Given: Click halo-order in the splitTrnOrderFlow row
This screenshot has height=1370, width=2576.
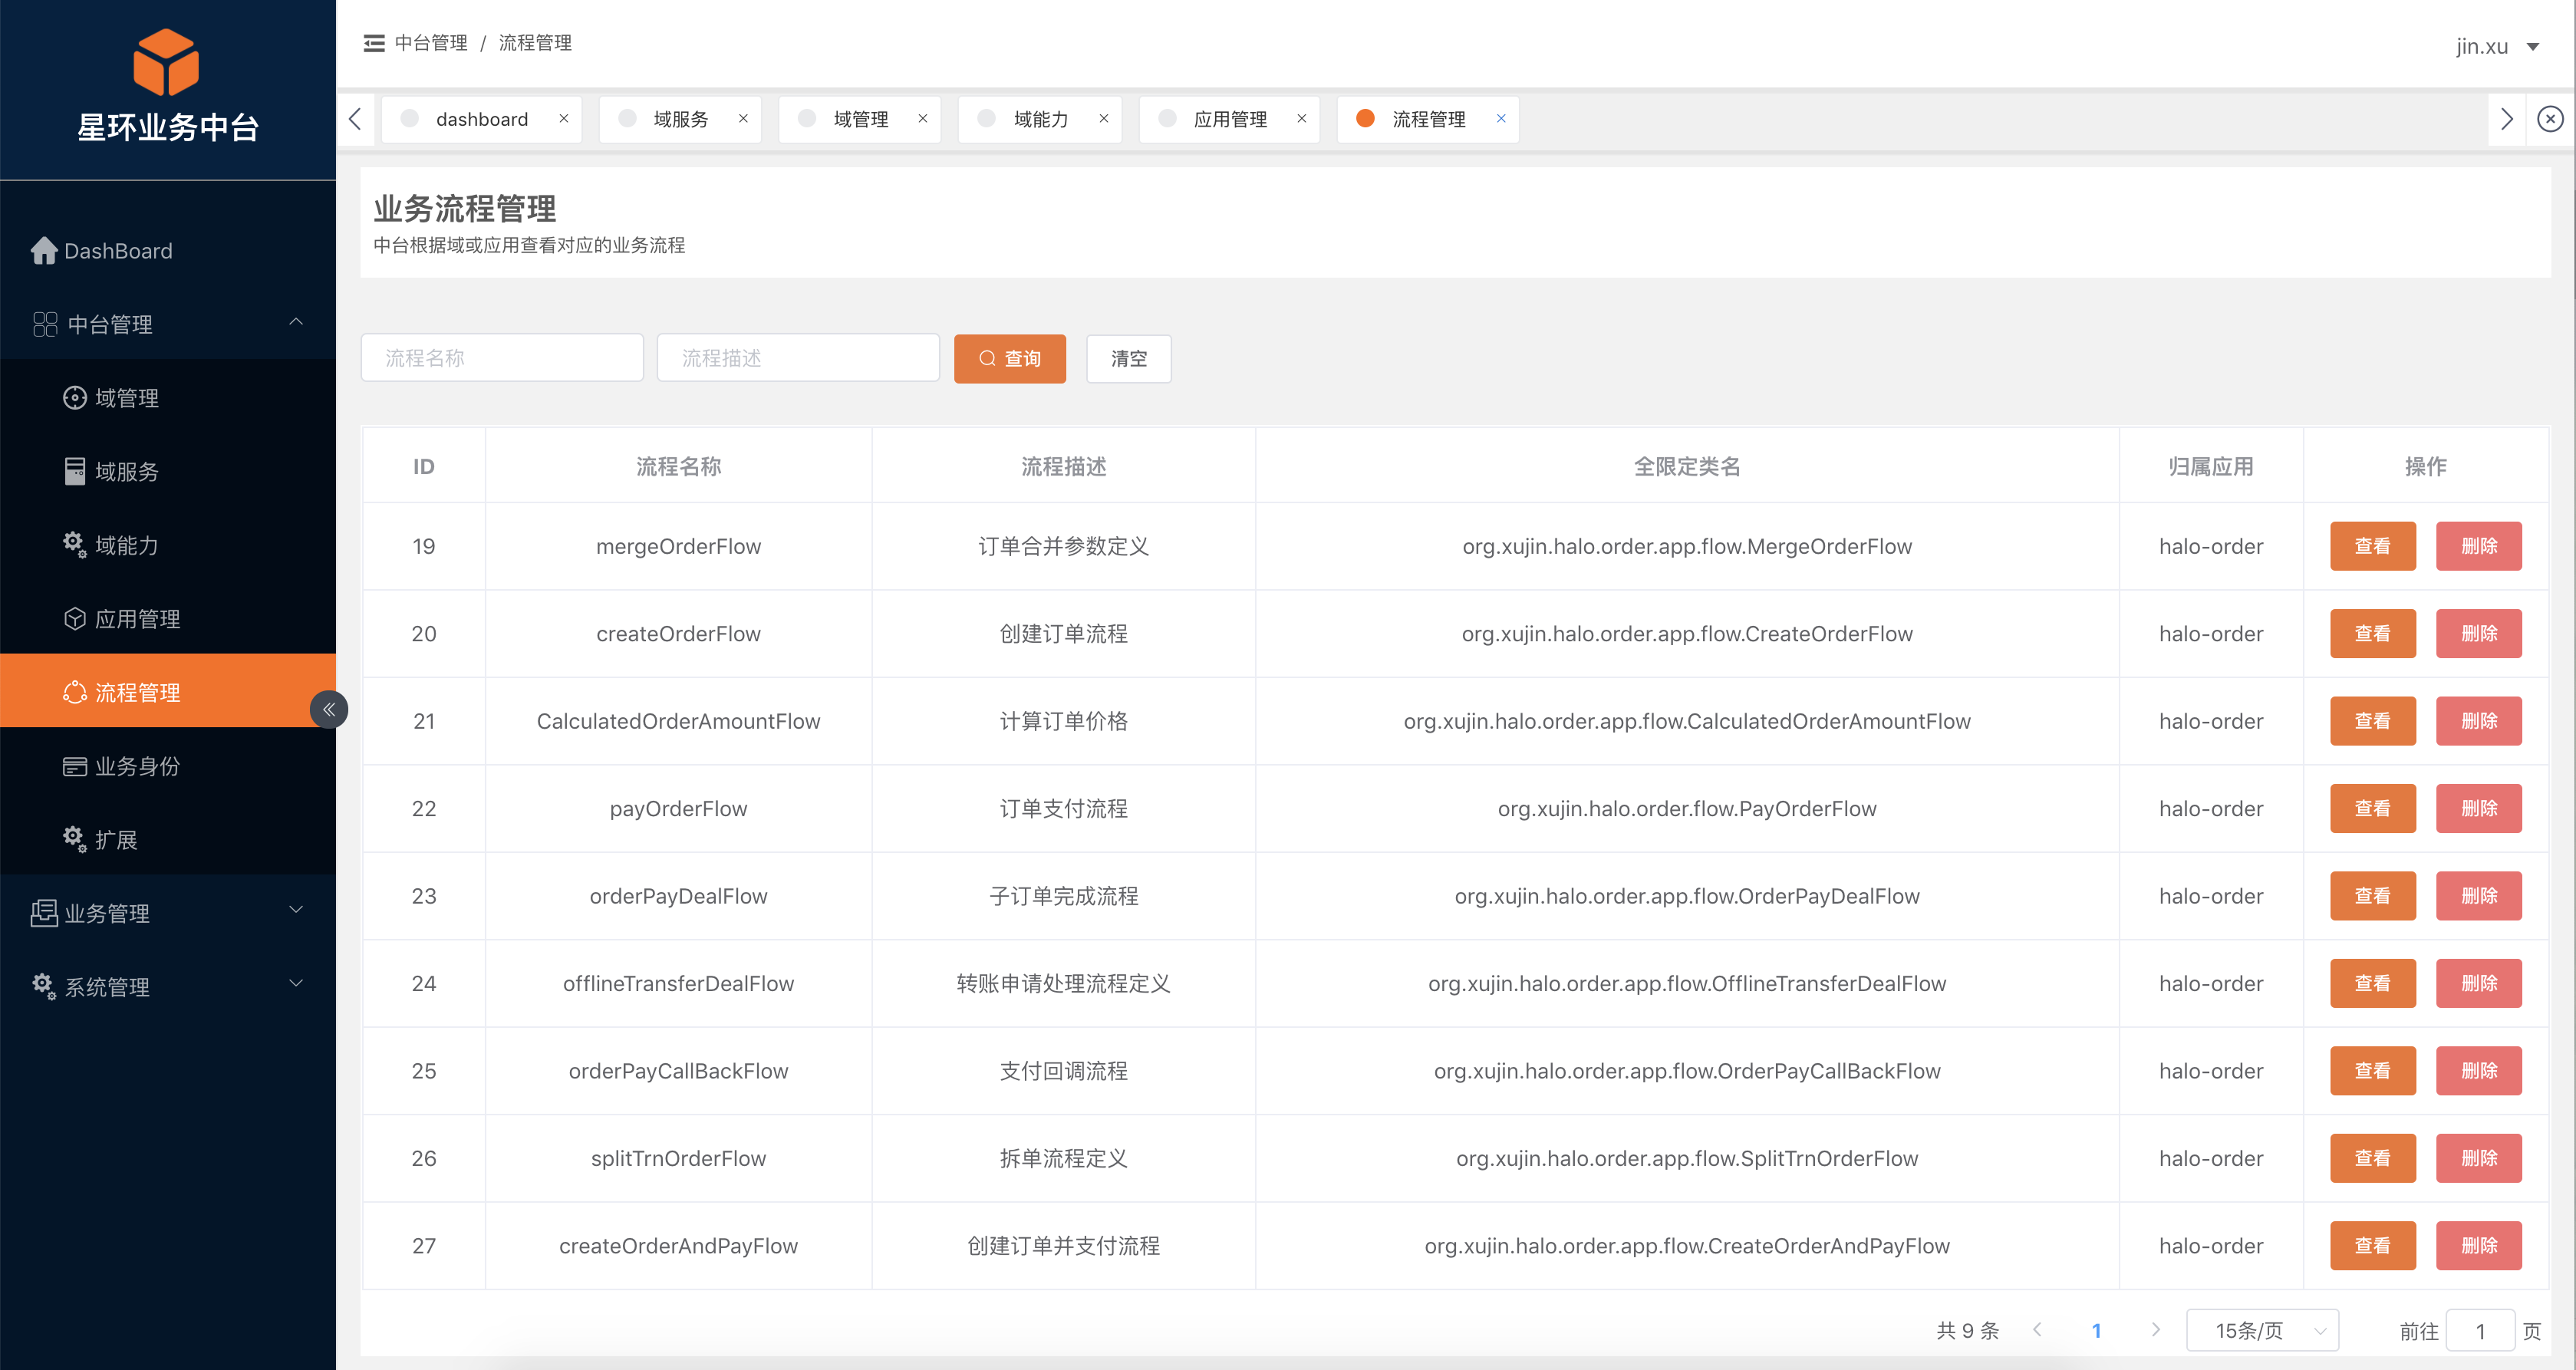Looking at the screenshot, I should (2210, 1158).
